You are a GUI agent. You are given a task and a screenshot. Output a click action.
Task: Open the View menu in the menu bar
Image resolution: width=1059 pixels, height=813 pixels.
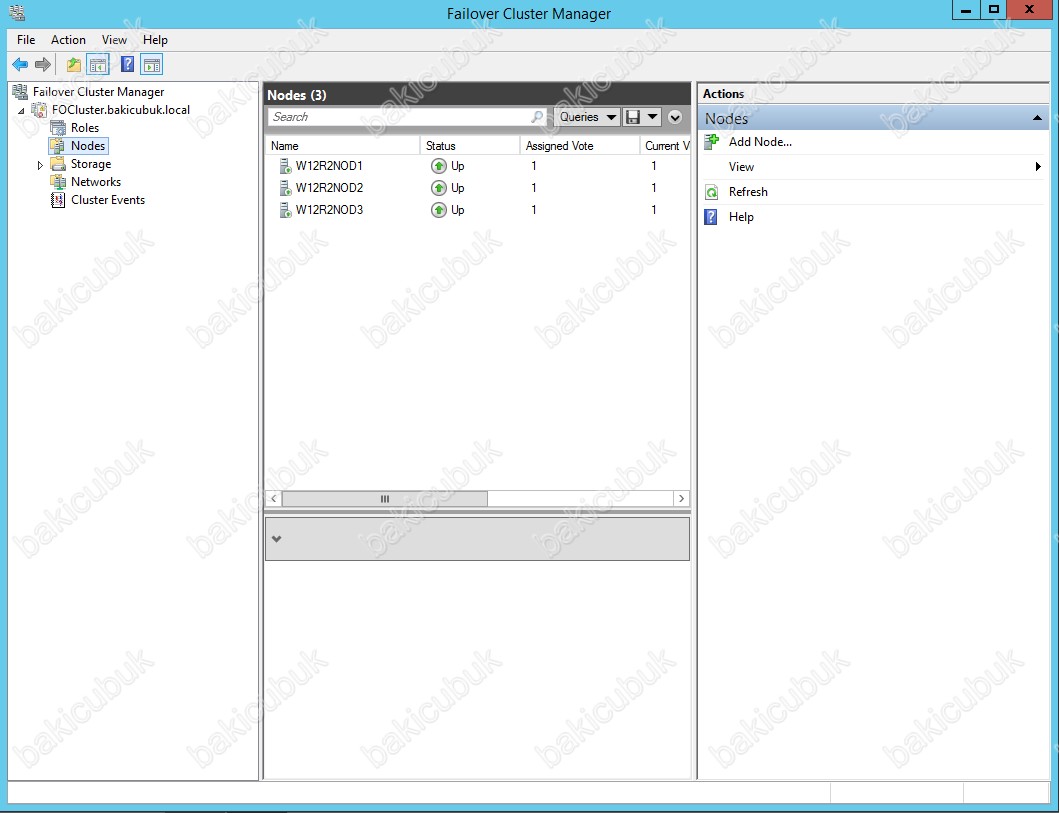(x=114, y=40)
